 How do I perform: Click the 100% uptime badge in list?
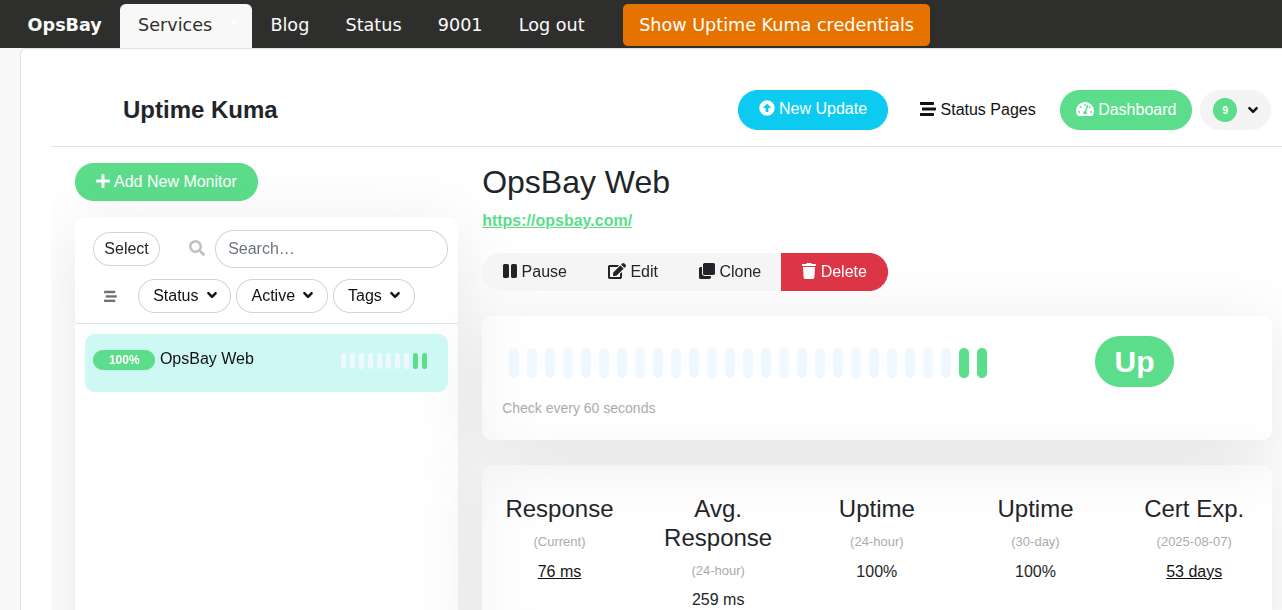coord(124,360)
